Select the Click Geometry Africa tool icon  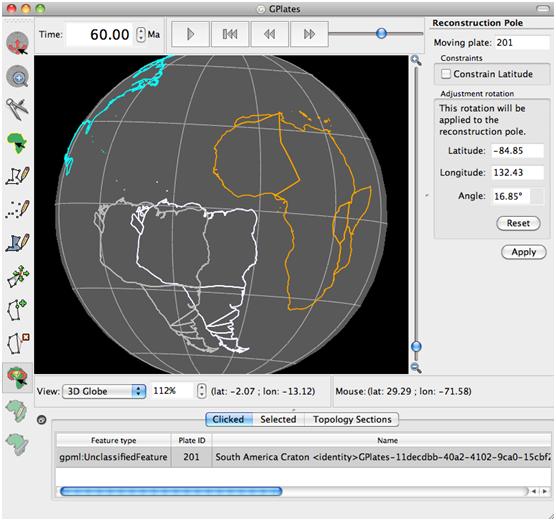click(x=17, y=143)
